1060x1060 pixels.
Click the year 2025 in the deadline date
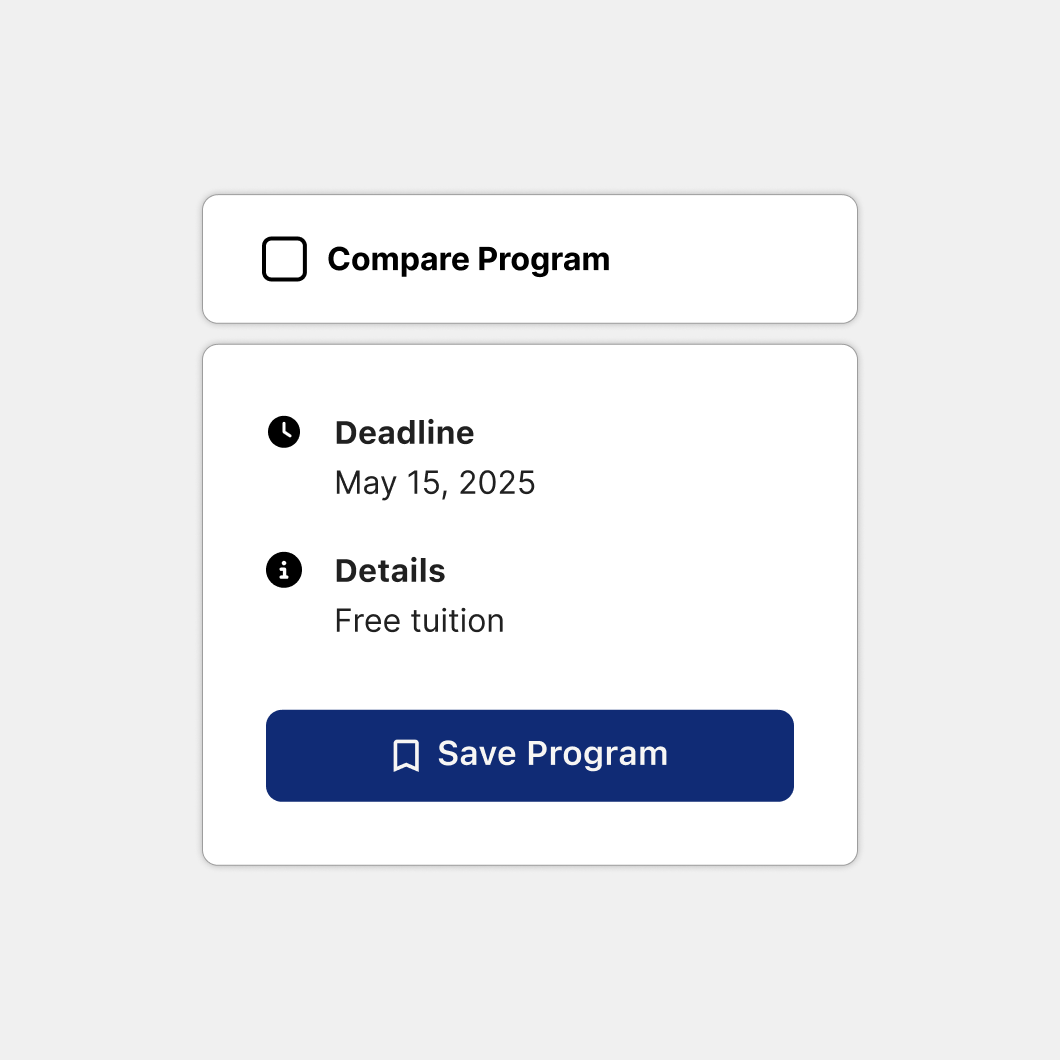[x=497, y=483]
